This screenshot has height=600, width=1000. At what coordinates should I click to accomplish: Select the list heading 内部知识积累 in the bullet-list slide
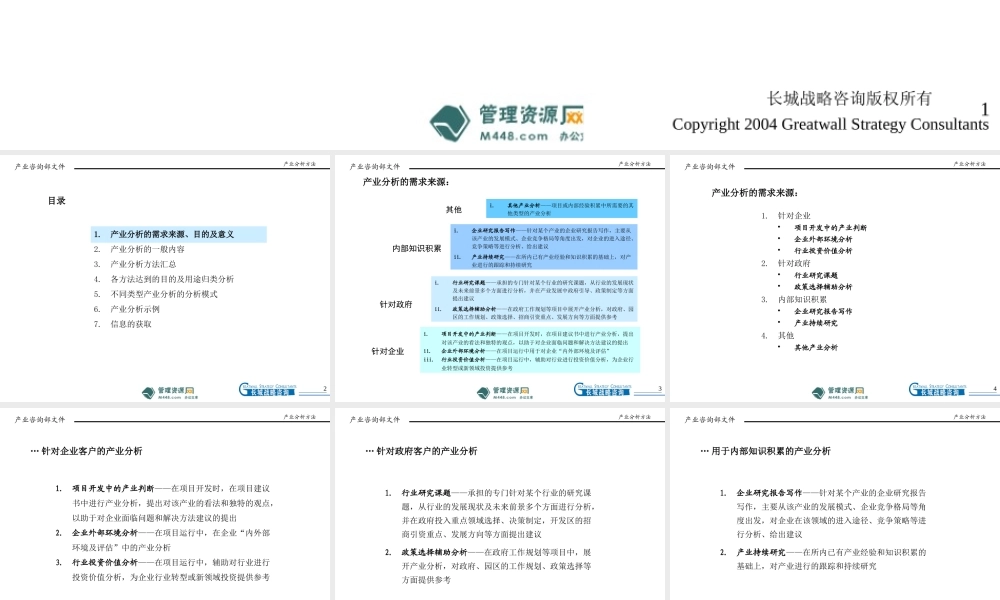tap(802, 300)
